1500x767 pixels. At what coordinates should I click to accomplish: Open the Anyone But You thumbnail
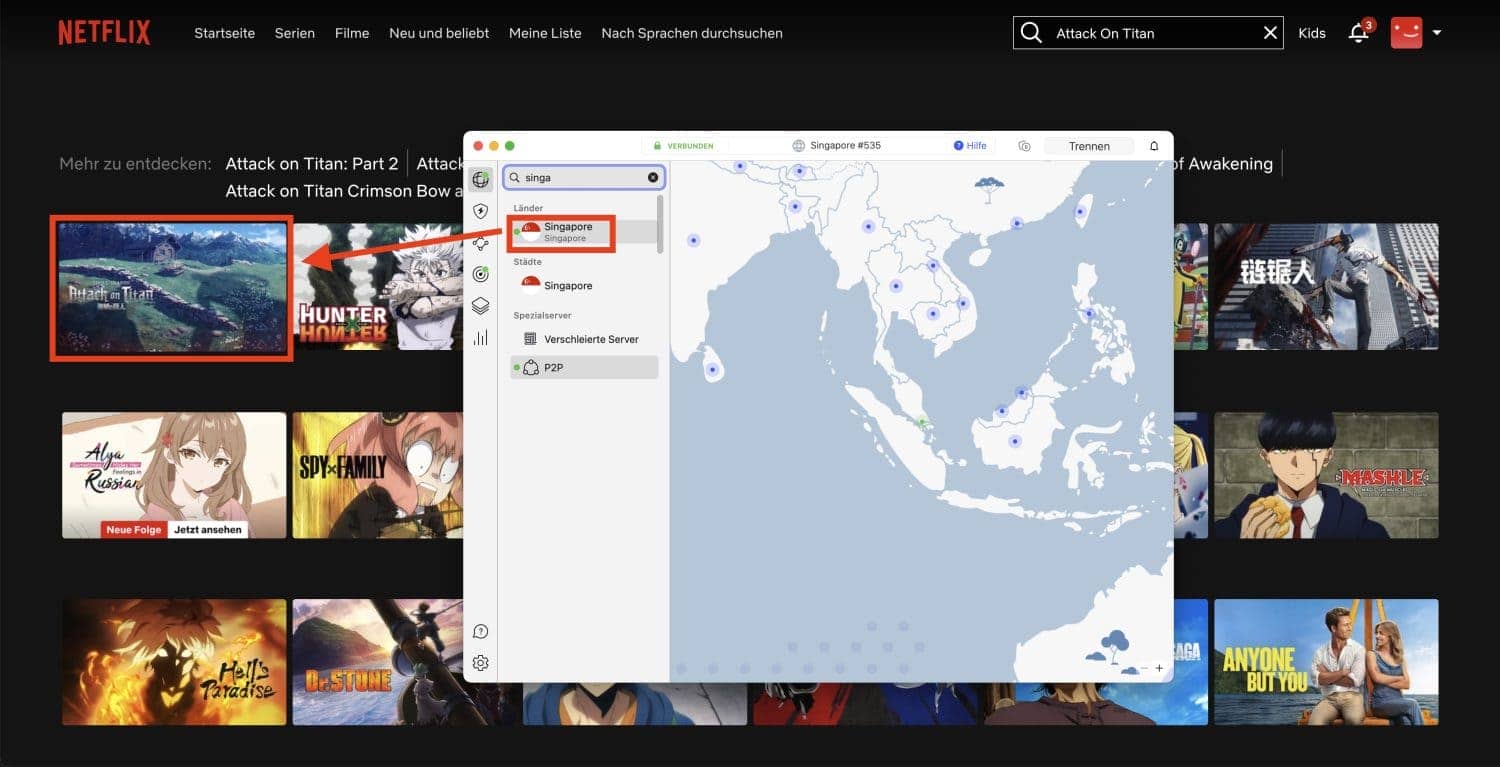[1326, 662]
